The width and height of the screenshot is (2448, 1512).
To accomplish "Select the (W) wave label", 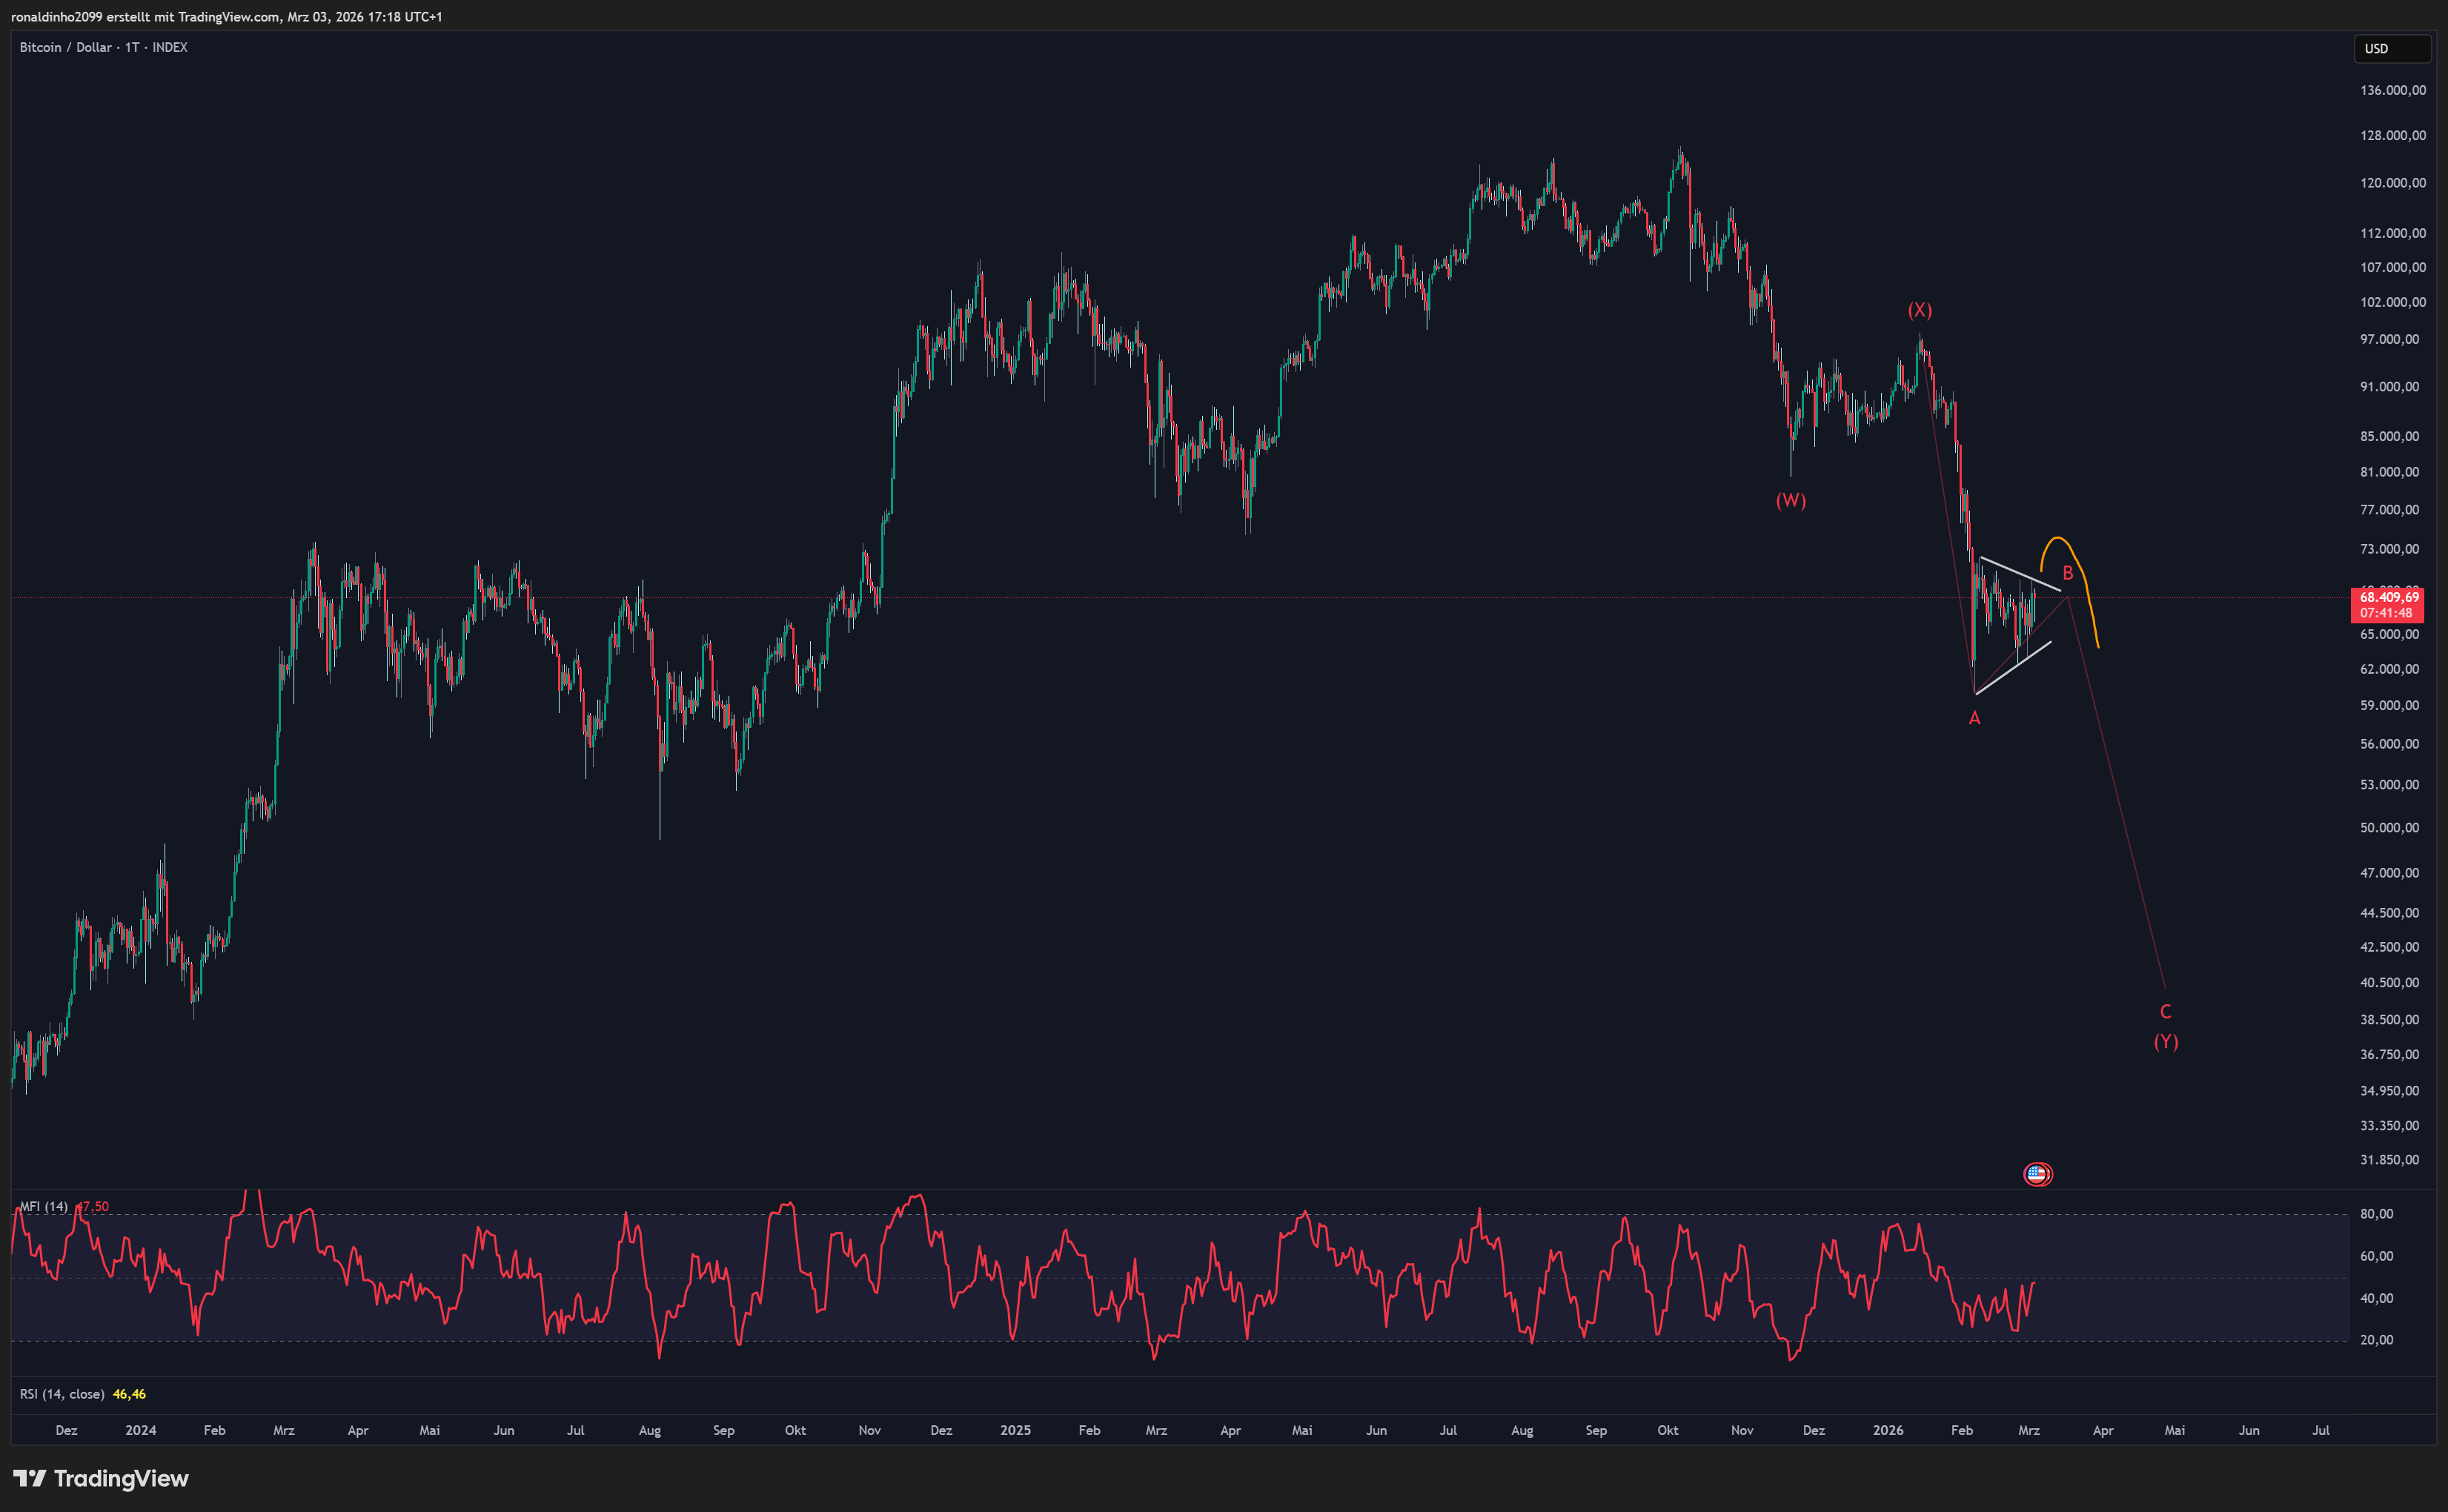I will click(x=1790, y=500).
